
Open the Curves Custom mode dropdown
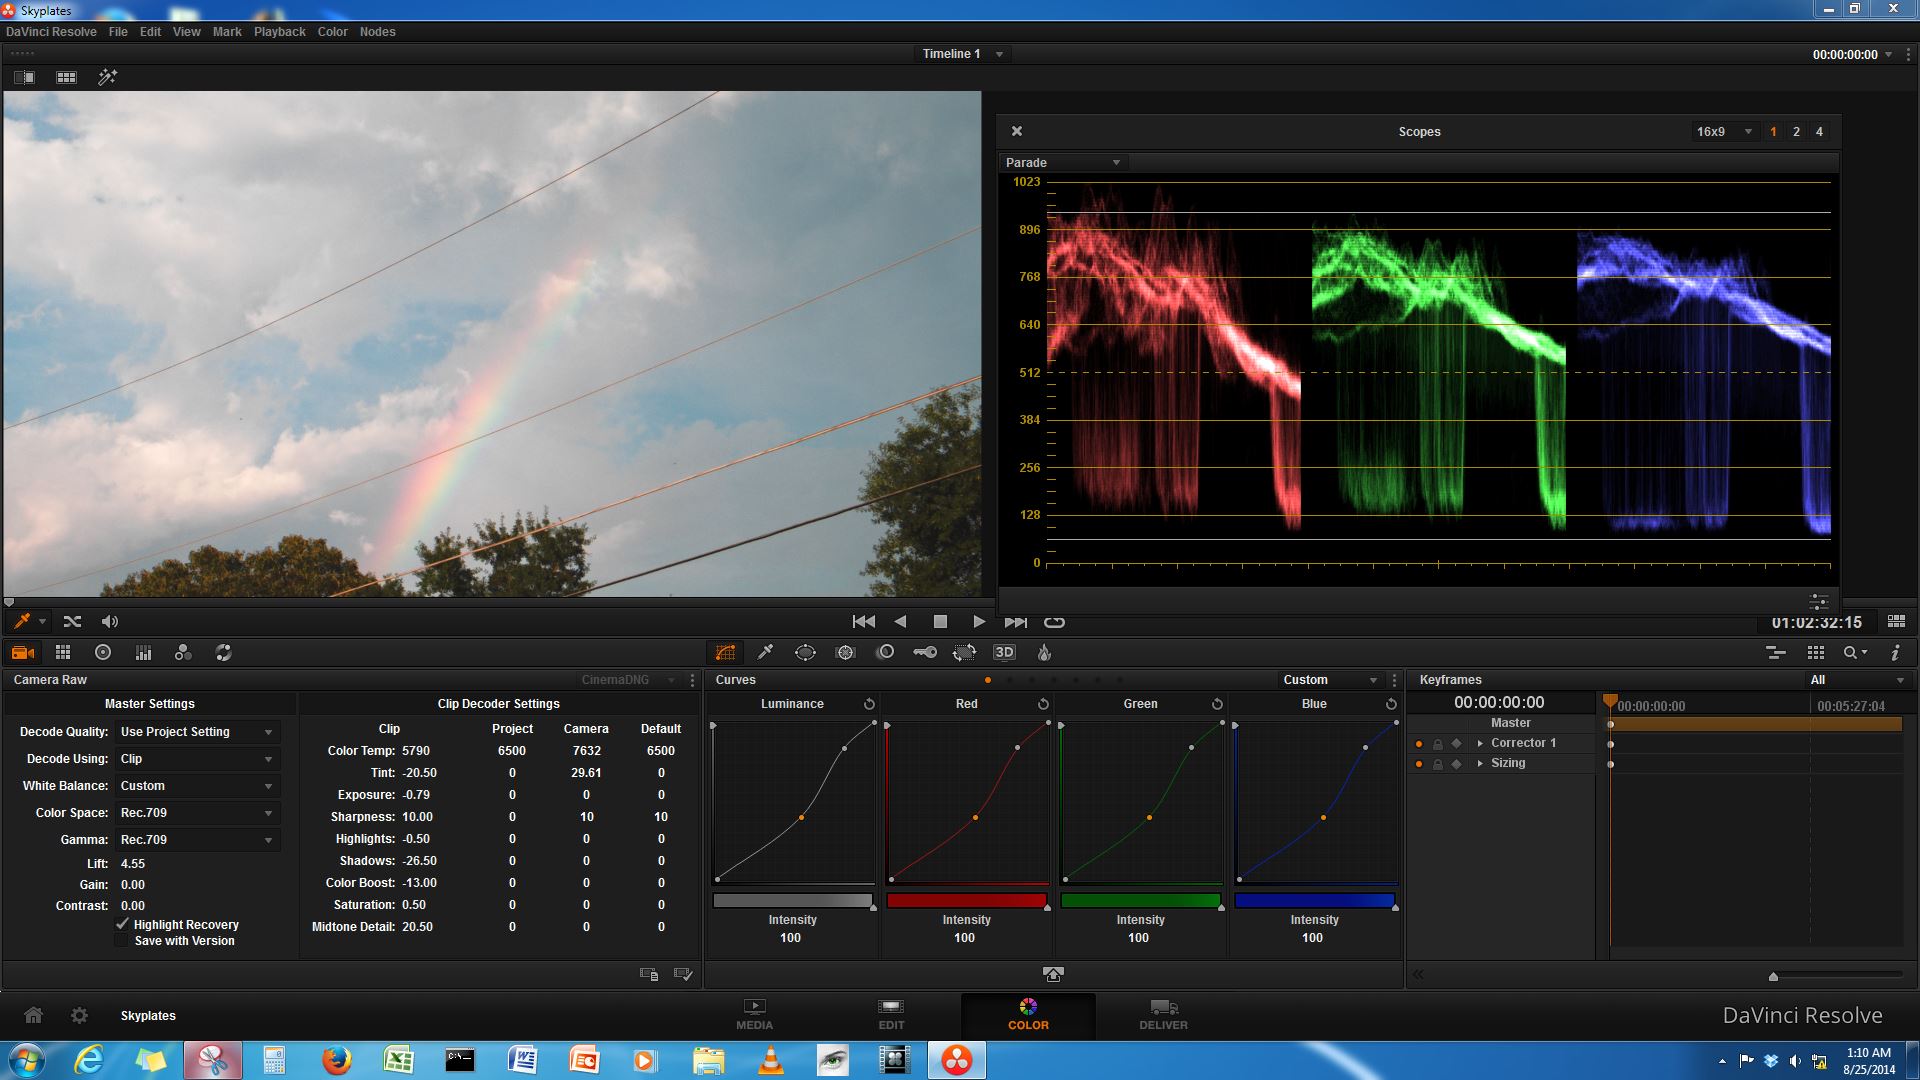1331,680
